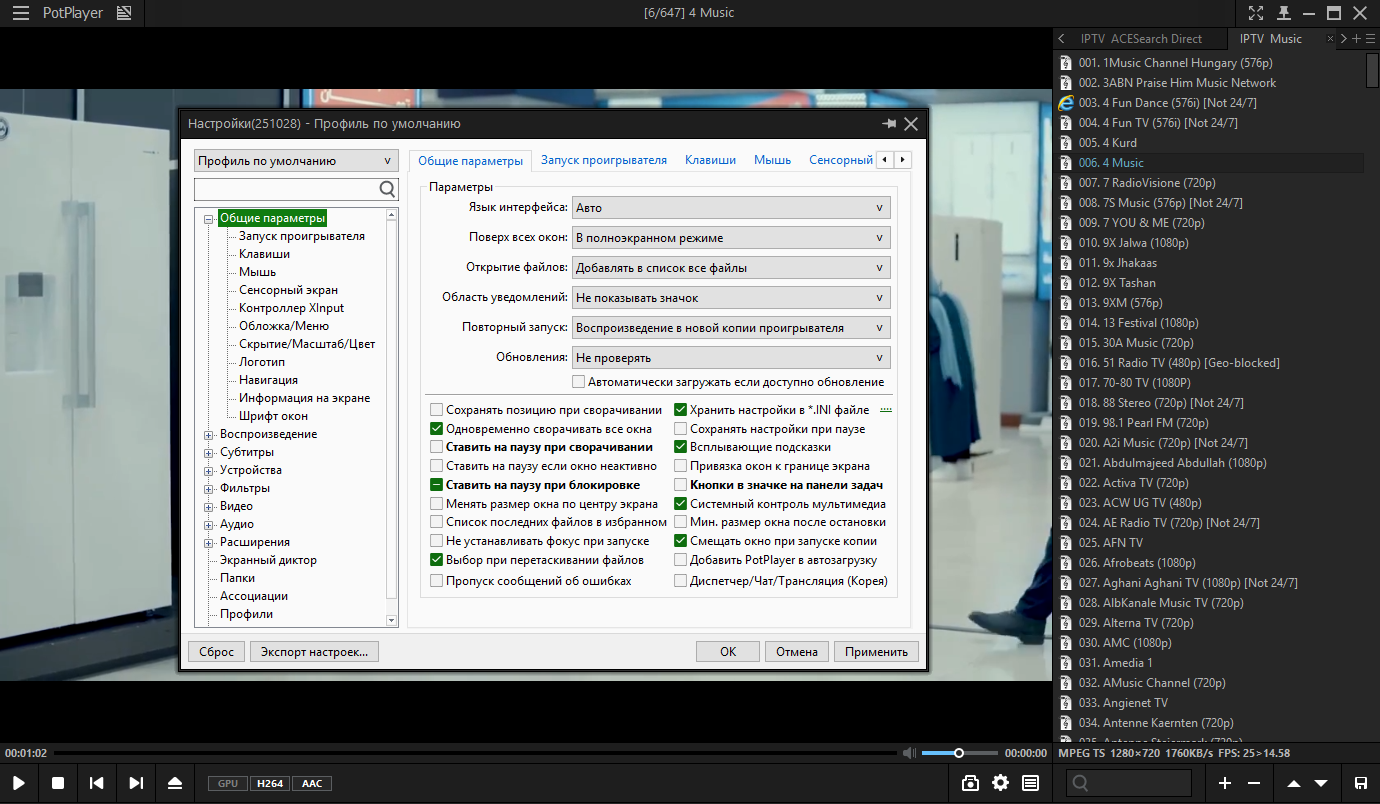Pin the settings dialog with the pin icon

889,124
